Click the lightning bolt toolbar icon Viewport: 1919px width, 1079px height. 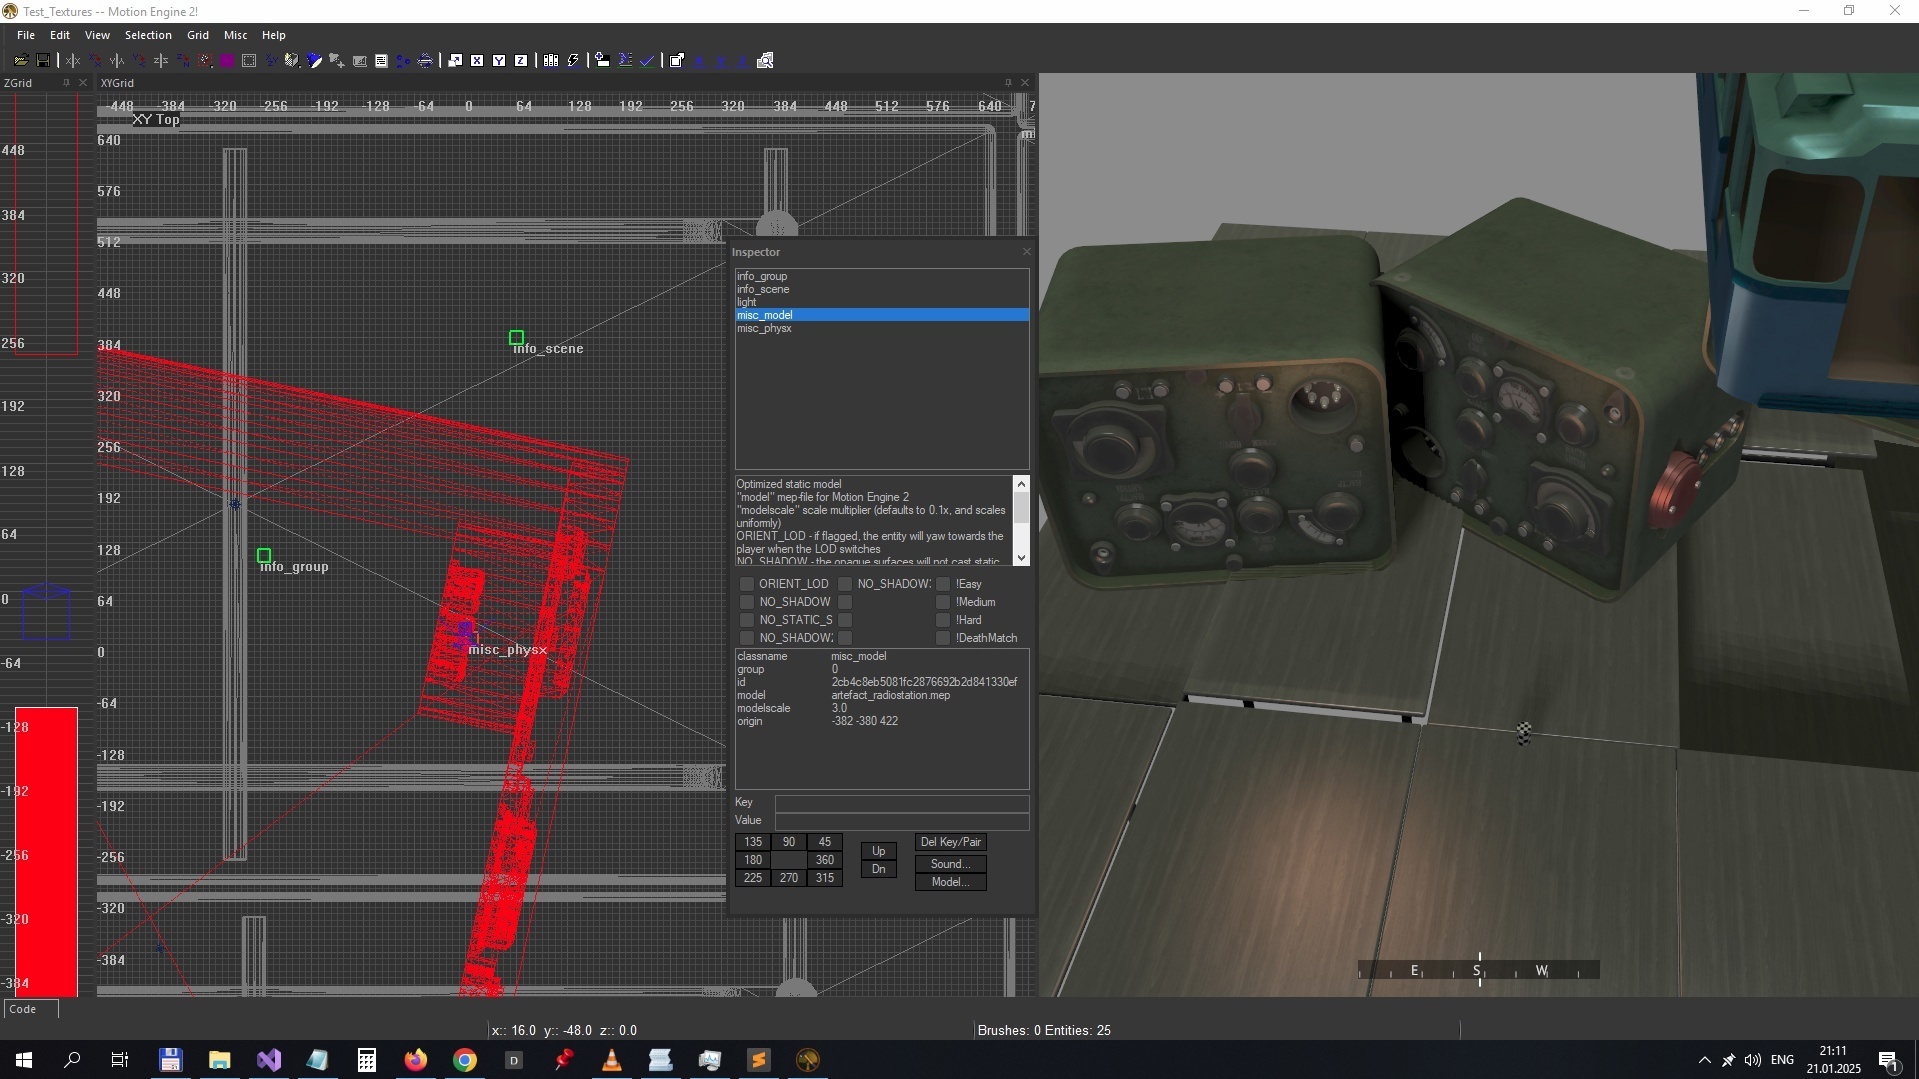coord(573,60)
